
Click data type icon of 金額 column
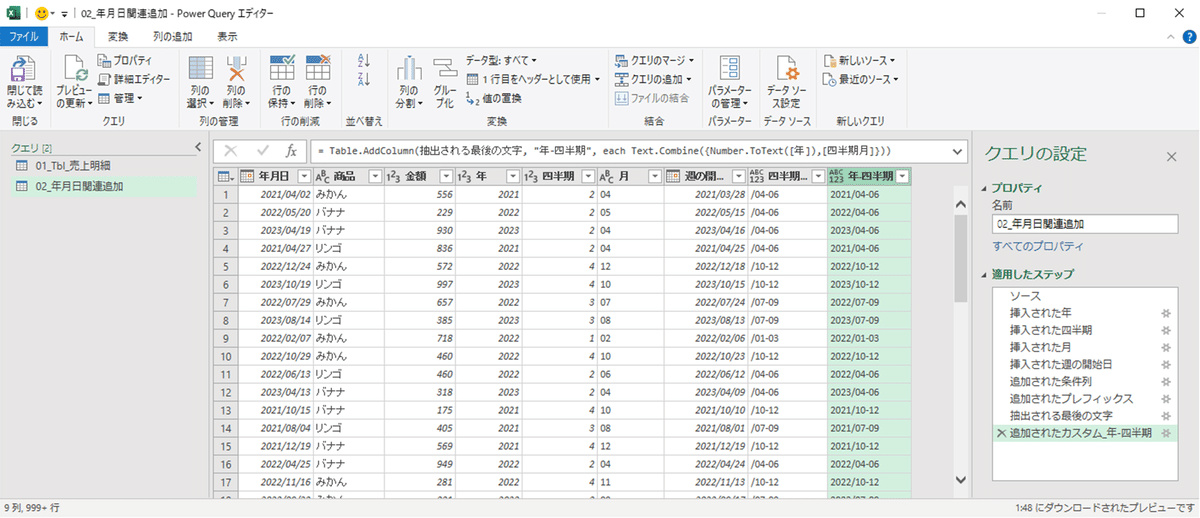[393, 177]
